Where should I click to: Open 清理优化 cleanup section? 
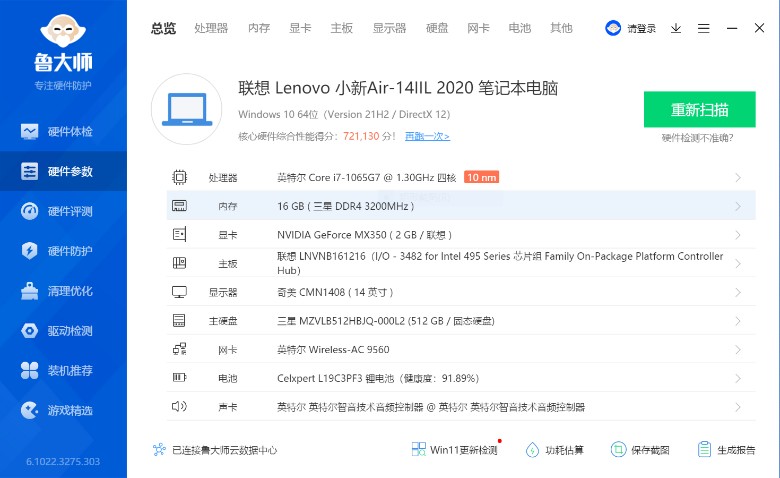point(63,291)
